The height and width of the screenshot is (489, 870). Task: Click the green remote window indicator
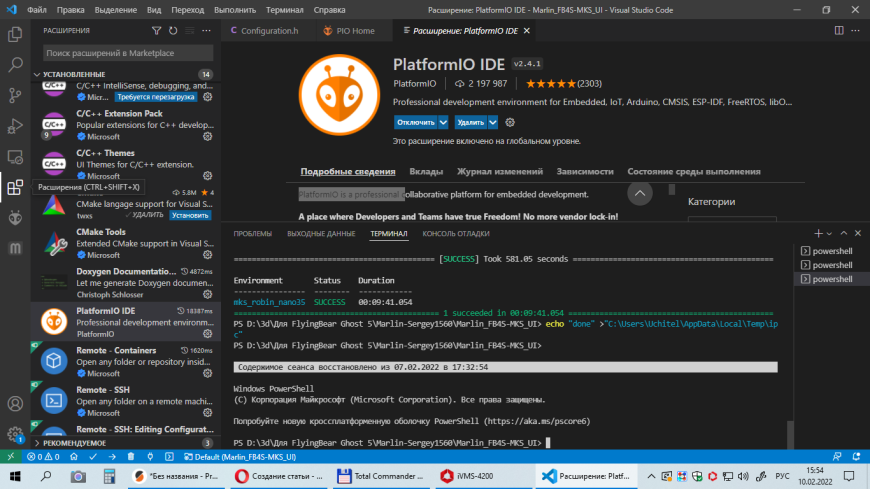pyautogui.click(x=11, y=457)
